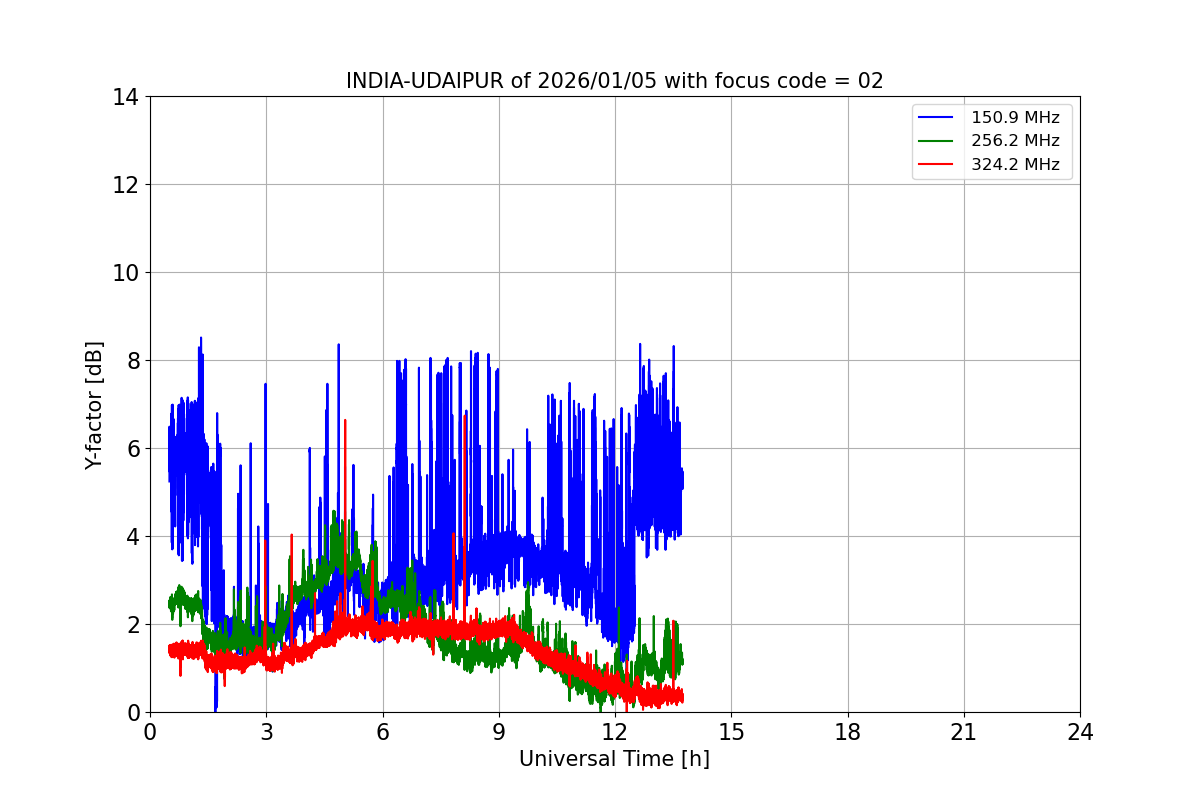Select the 256.2 MHz legend label

click(1015, 141)
